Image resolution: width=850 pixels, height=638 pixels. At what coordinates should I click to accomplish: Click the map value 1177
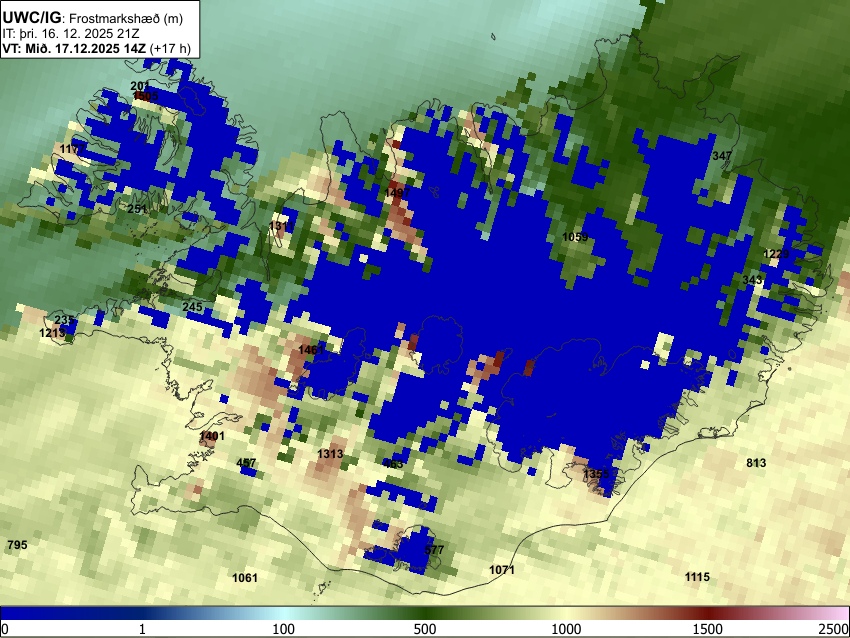tap(72, 149)
